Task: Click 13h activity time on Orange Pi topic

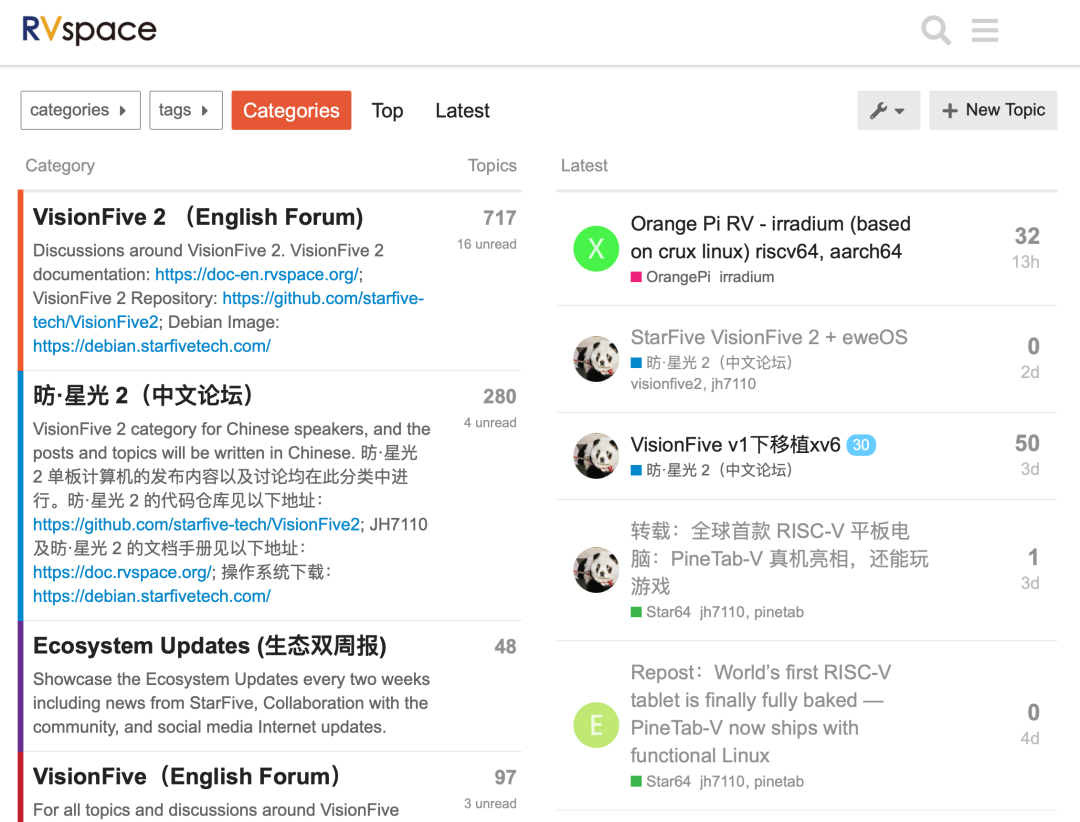Action: click(x=1026, y=262)
